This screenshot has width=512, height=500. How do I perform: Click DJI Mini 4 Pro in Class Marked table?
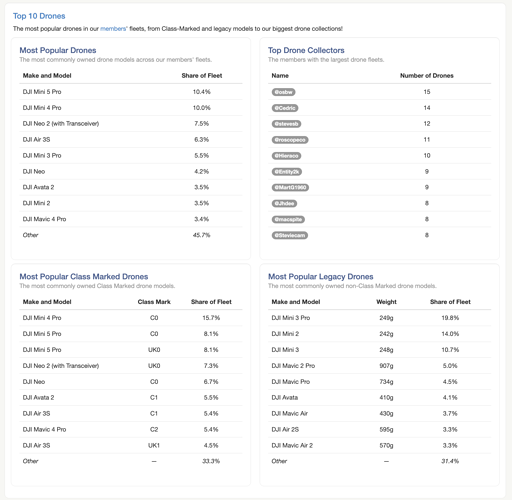pyautogui.click(x=42, y=318)
